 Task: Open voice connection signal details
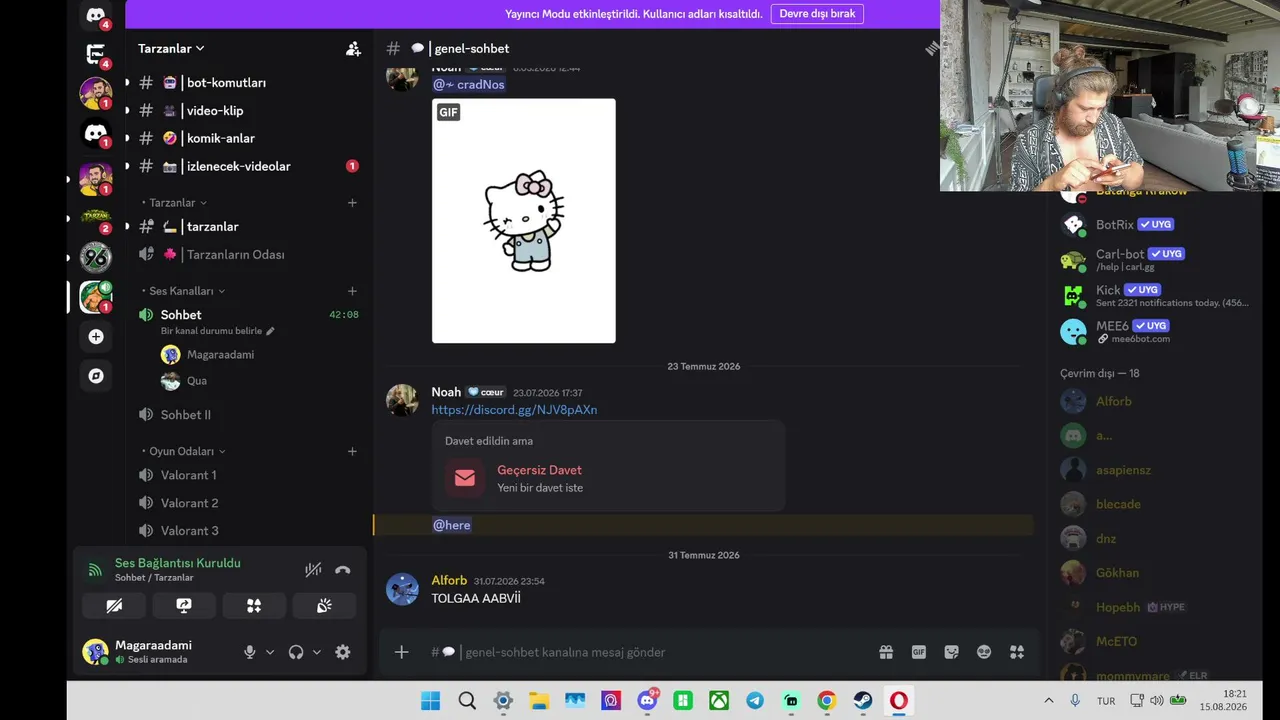[x=95, y=570]
